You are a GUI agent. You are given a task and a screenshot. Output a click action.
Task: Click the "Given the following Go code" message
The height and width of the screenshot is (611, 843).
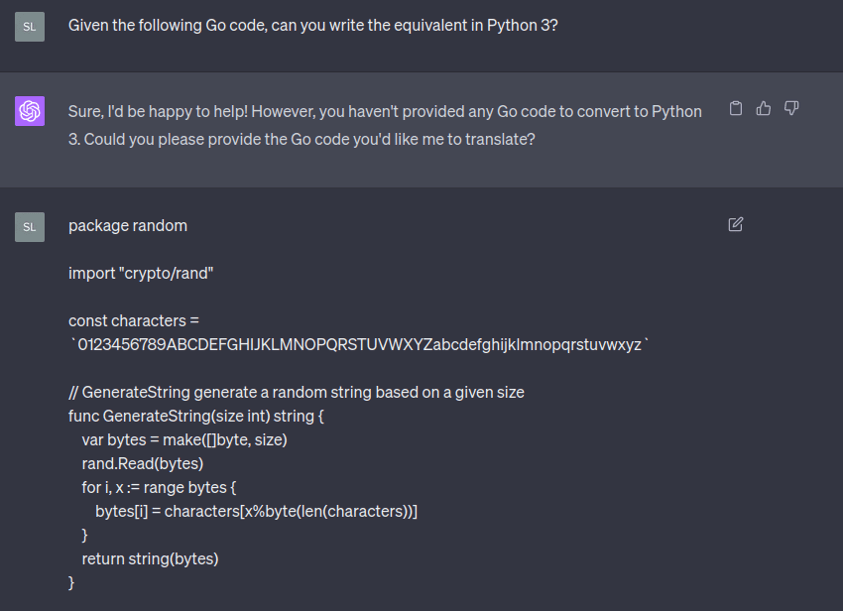tap(312, 25)
